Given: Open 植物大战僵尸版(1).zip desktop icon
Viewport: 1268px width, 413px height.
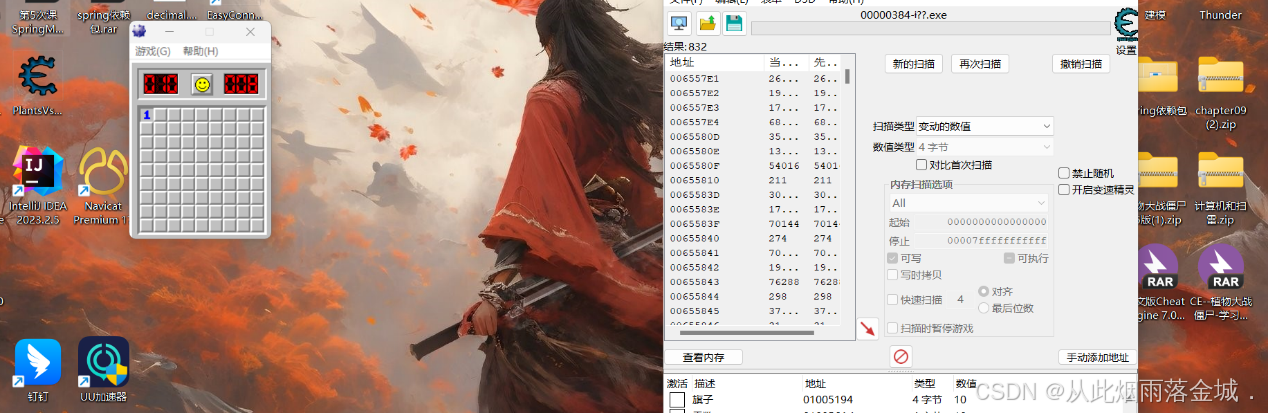Looking at the screenshot, I should coord(1160,190).
